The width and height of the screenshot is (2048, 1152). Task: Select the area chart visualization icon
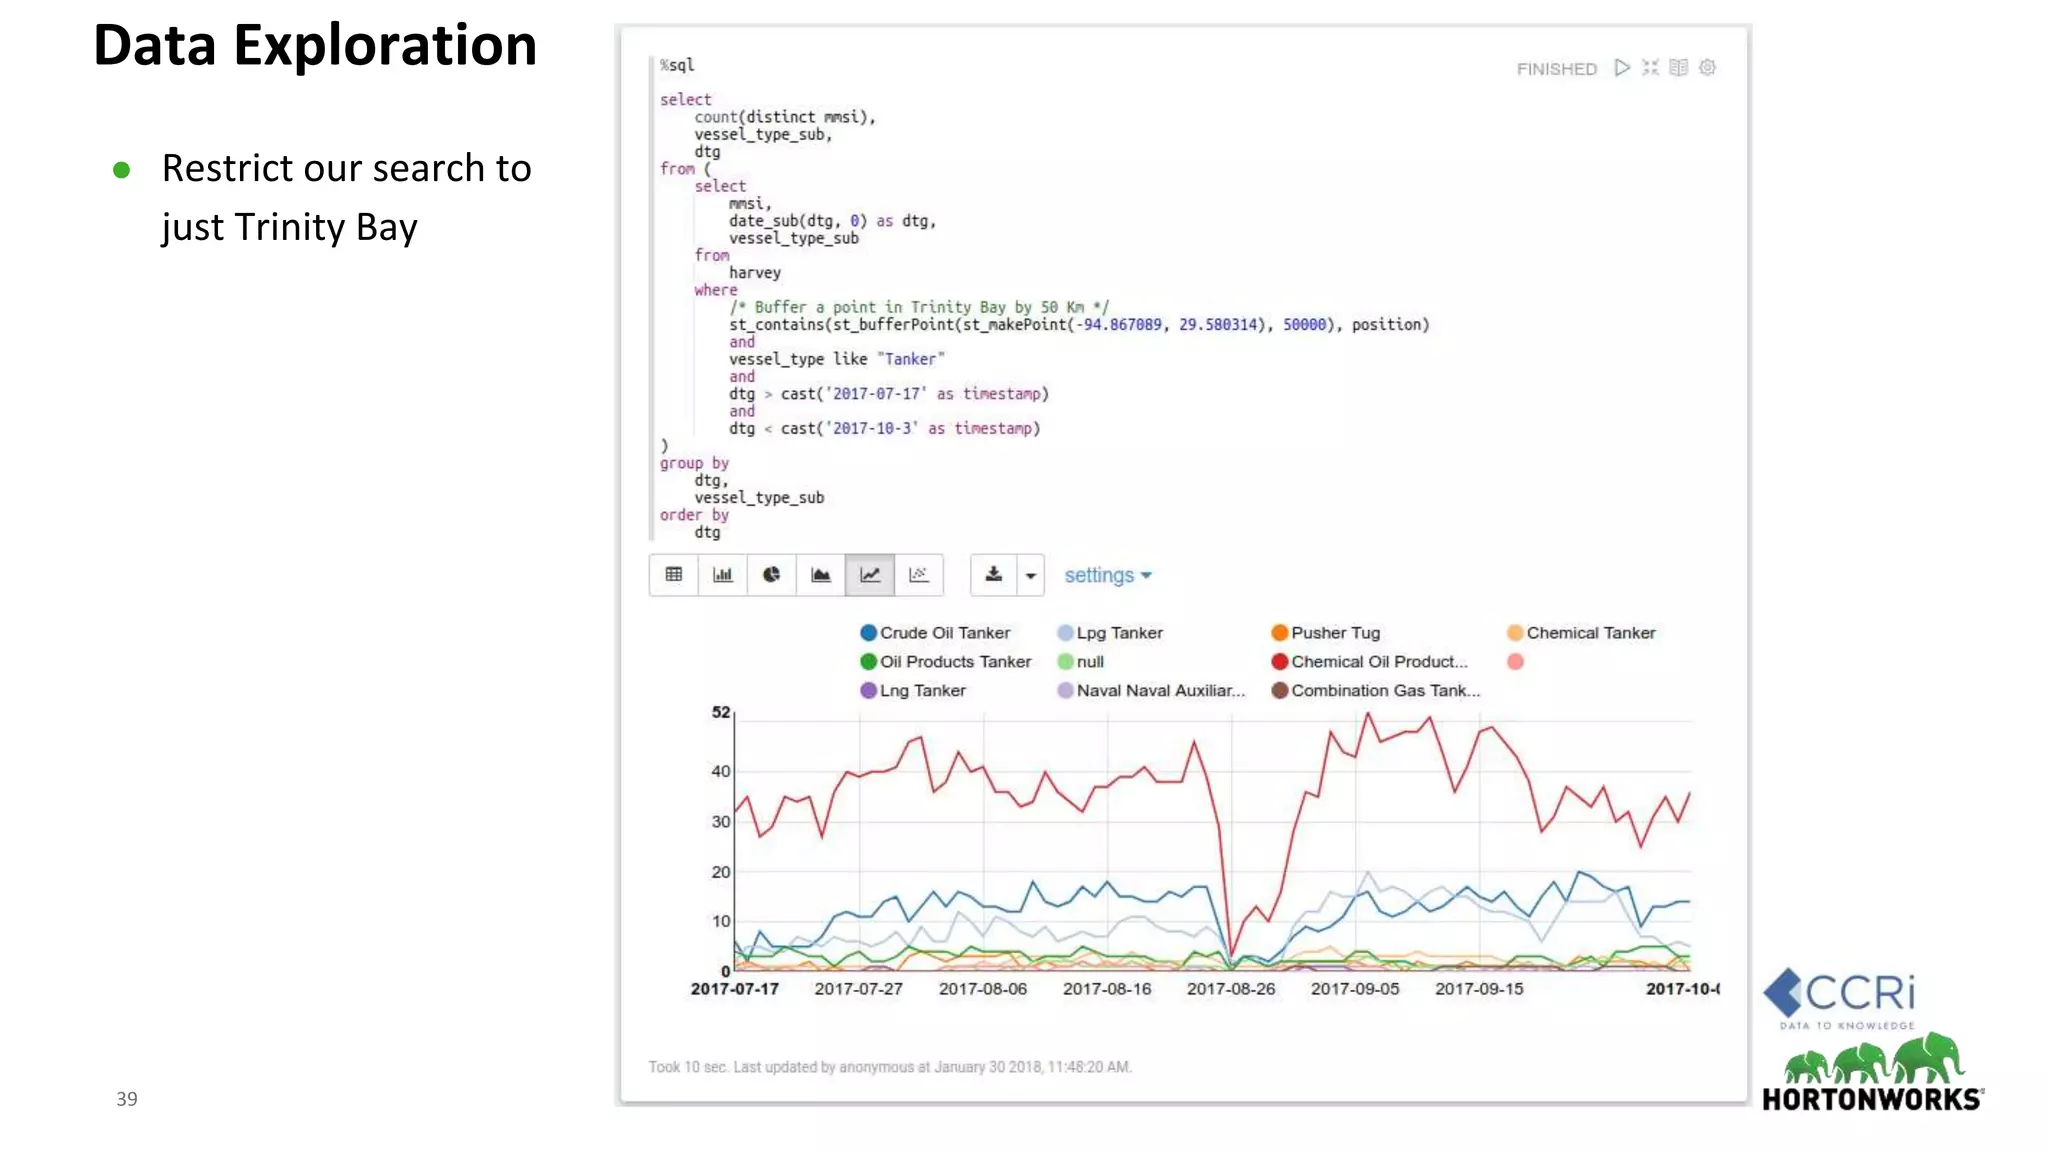(820, 575)
